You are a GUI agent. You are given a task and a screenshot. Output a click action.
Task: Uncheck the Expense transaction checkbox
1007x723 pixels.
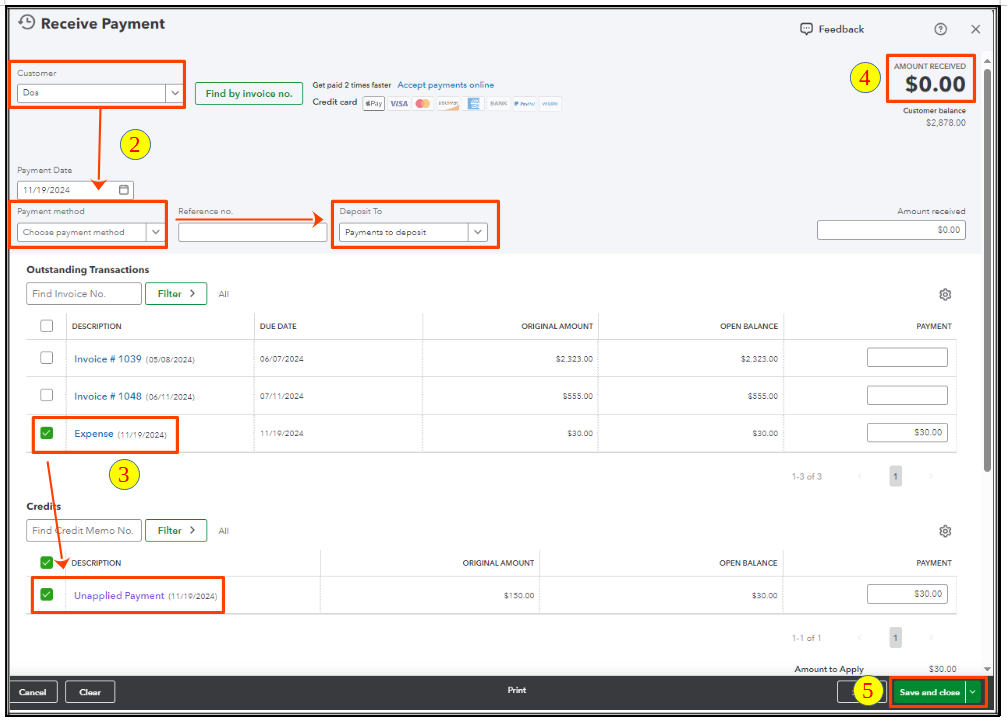(x=46, y=432)
